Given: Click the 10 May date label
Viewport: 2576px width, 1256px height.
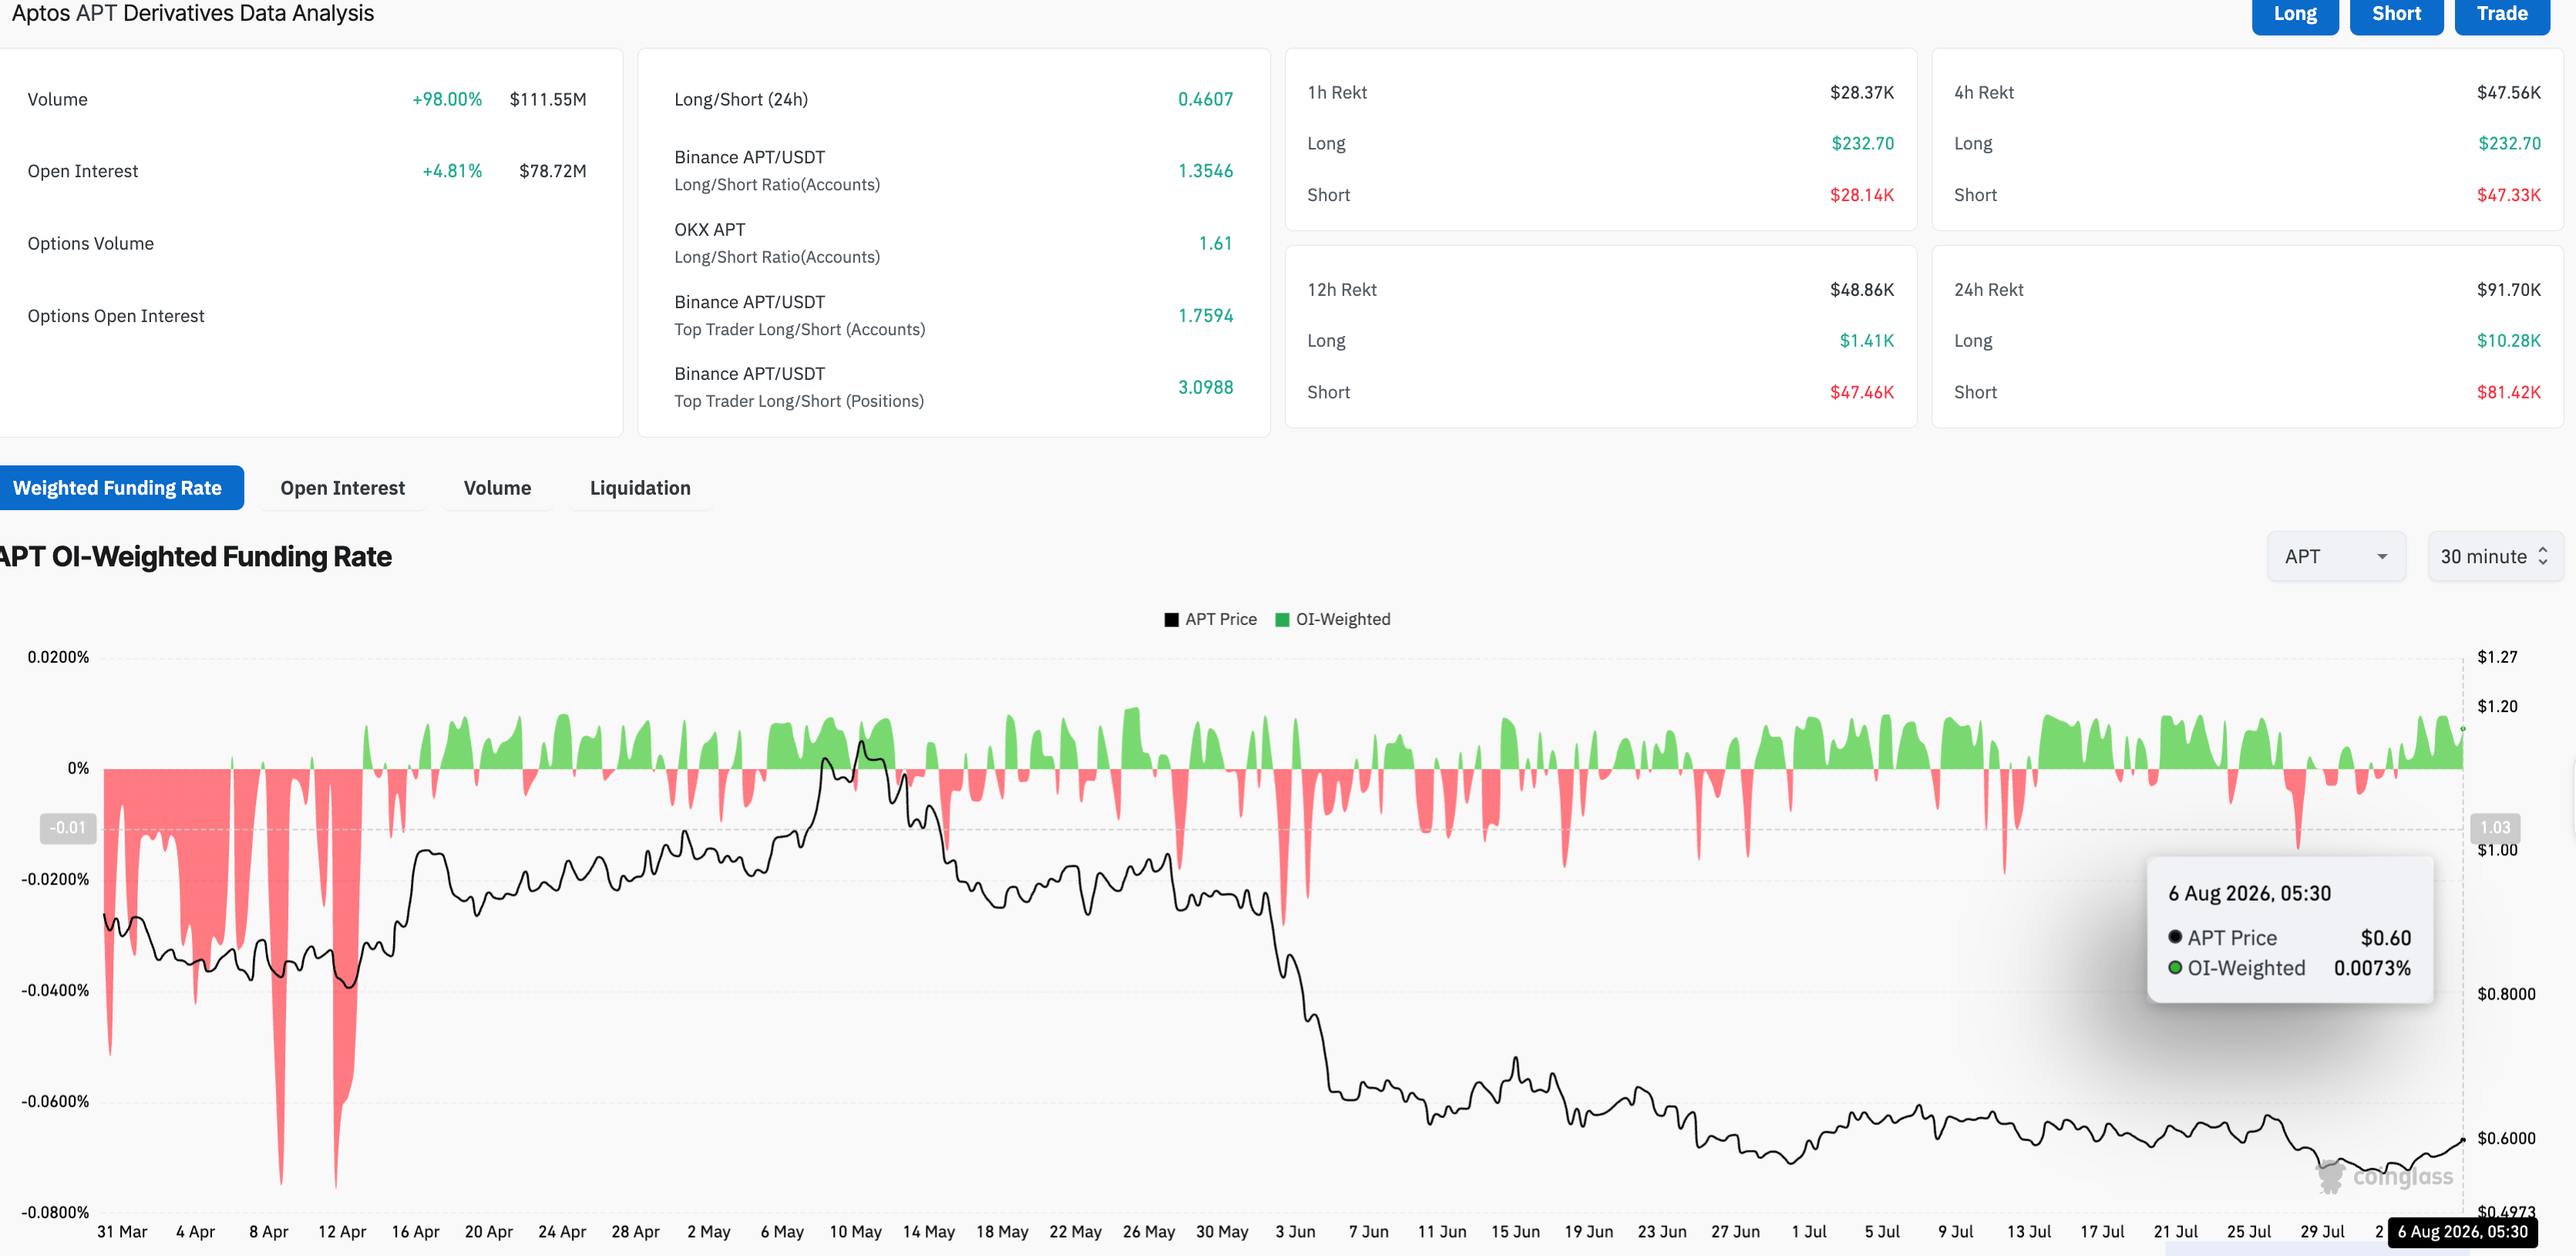Looking at the screenshot, I should click(x=855, y=1232).
